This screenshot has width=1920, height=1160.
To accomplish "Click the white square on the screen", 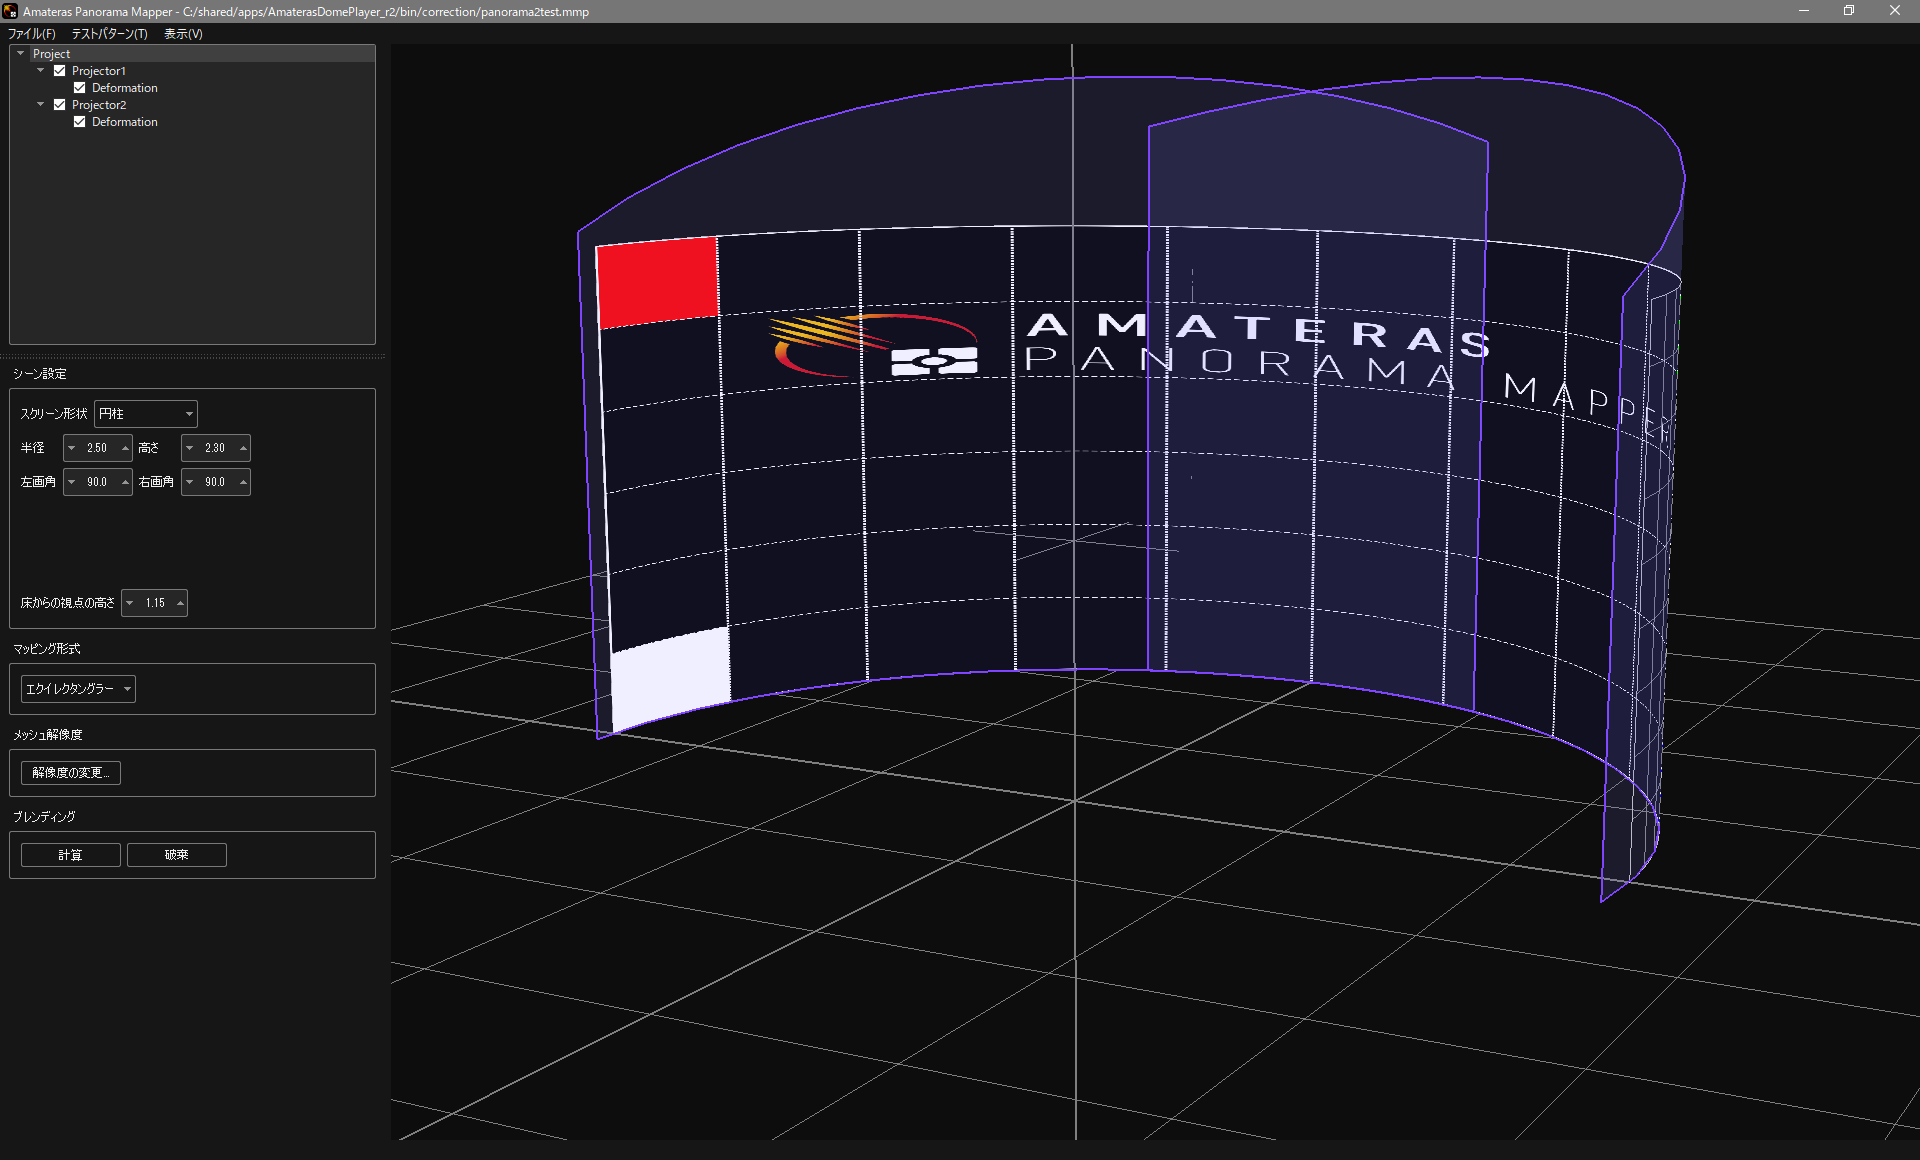I will 671,679.
